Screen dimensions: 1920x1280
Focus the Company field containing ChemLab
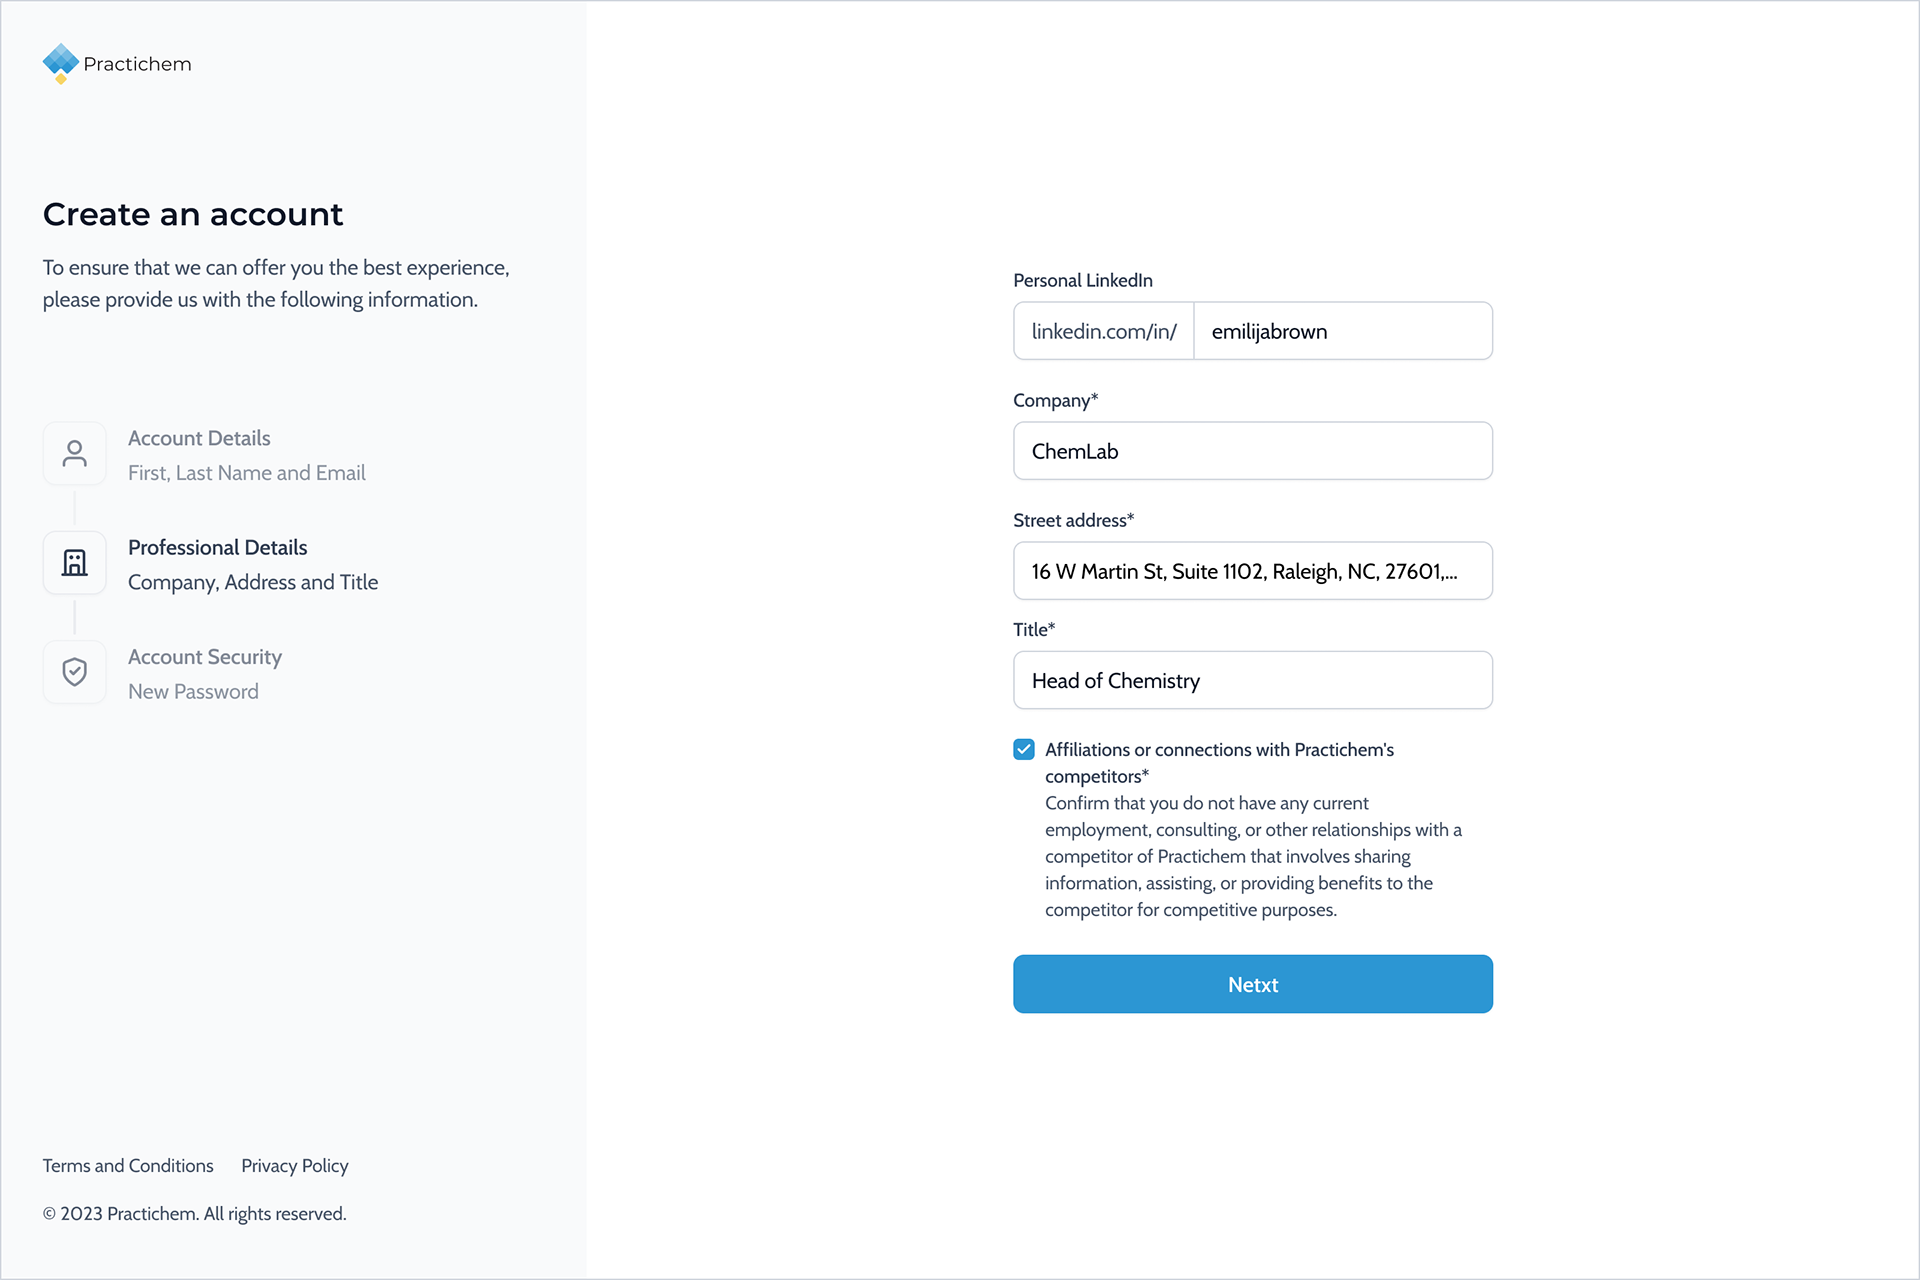click(1253, 451)
